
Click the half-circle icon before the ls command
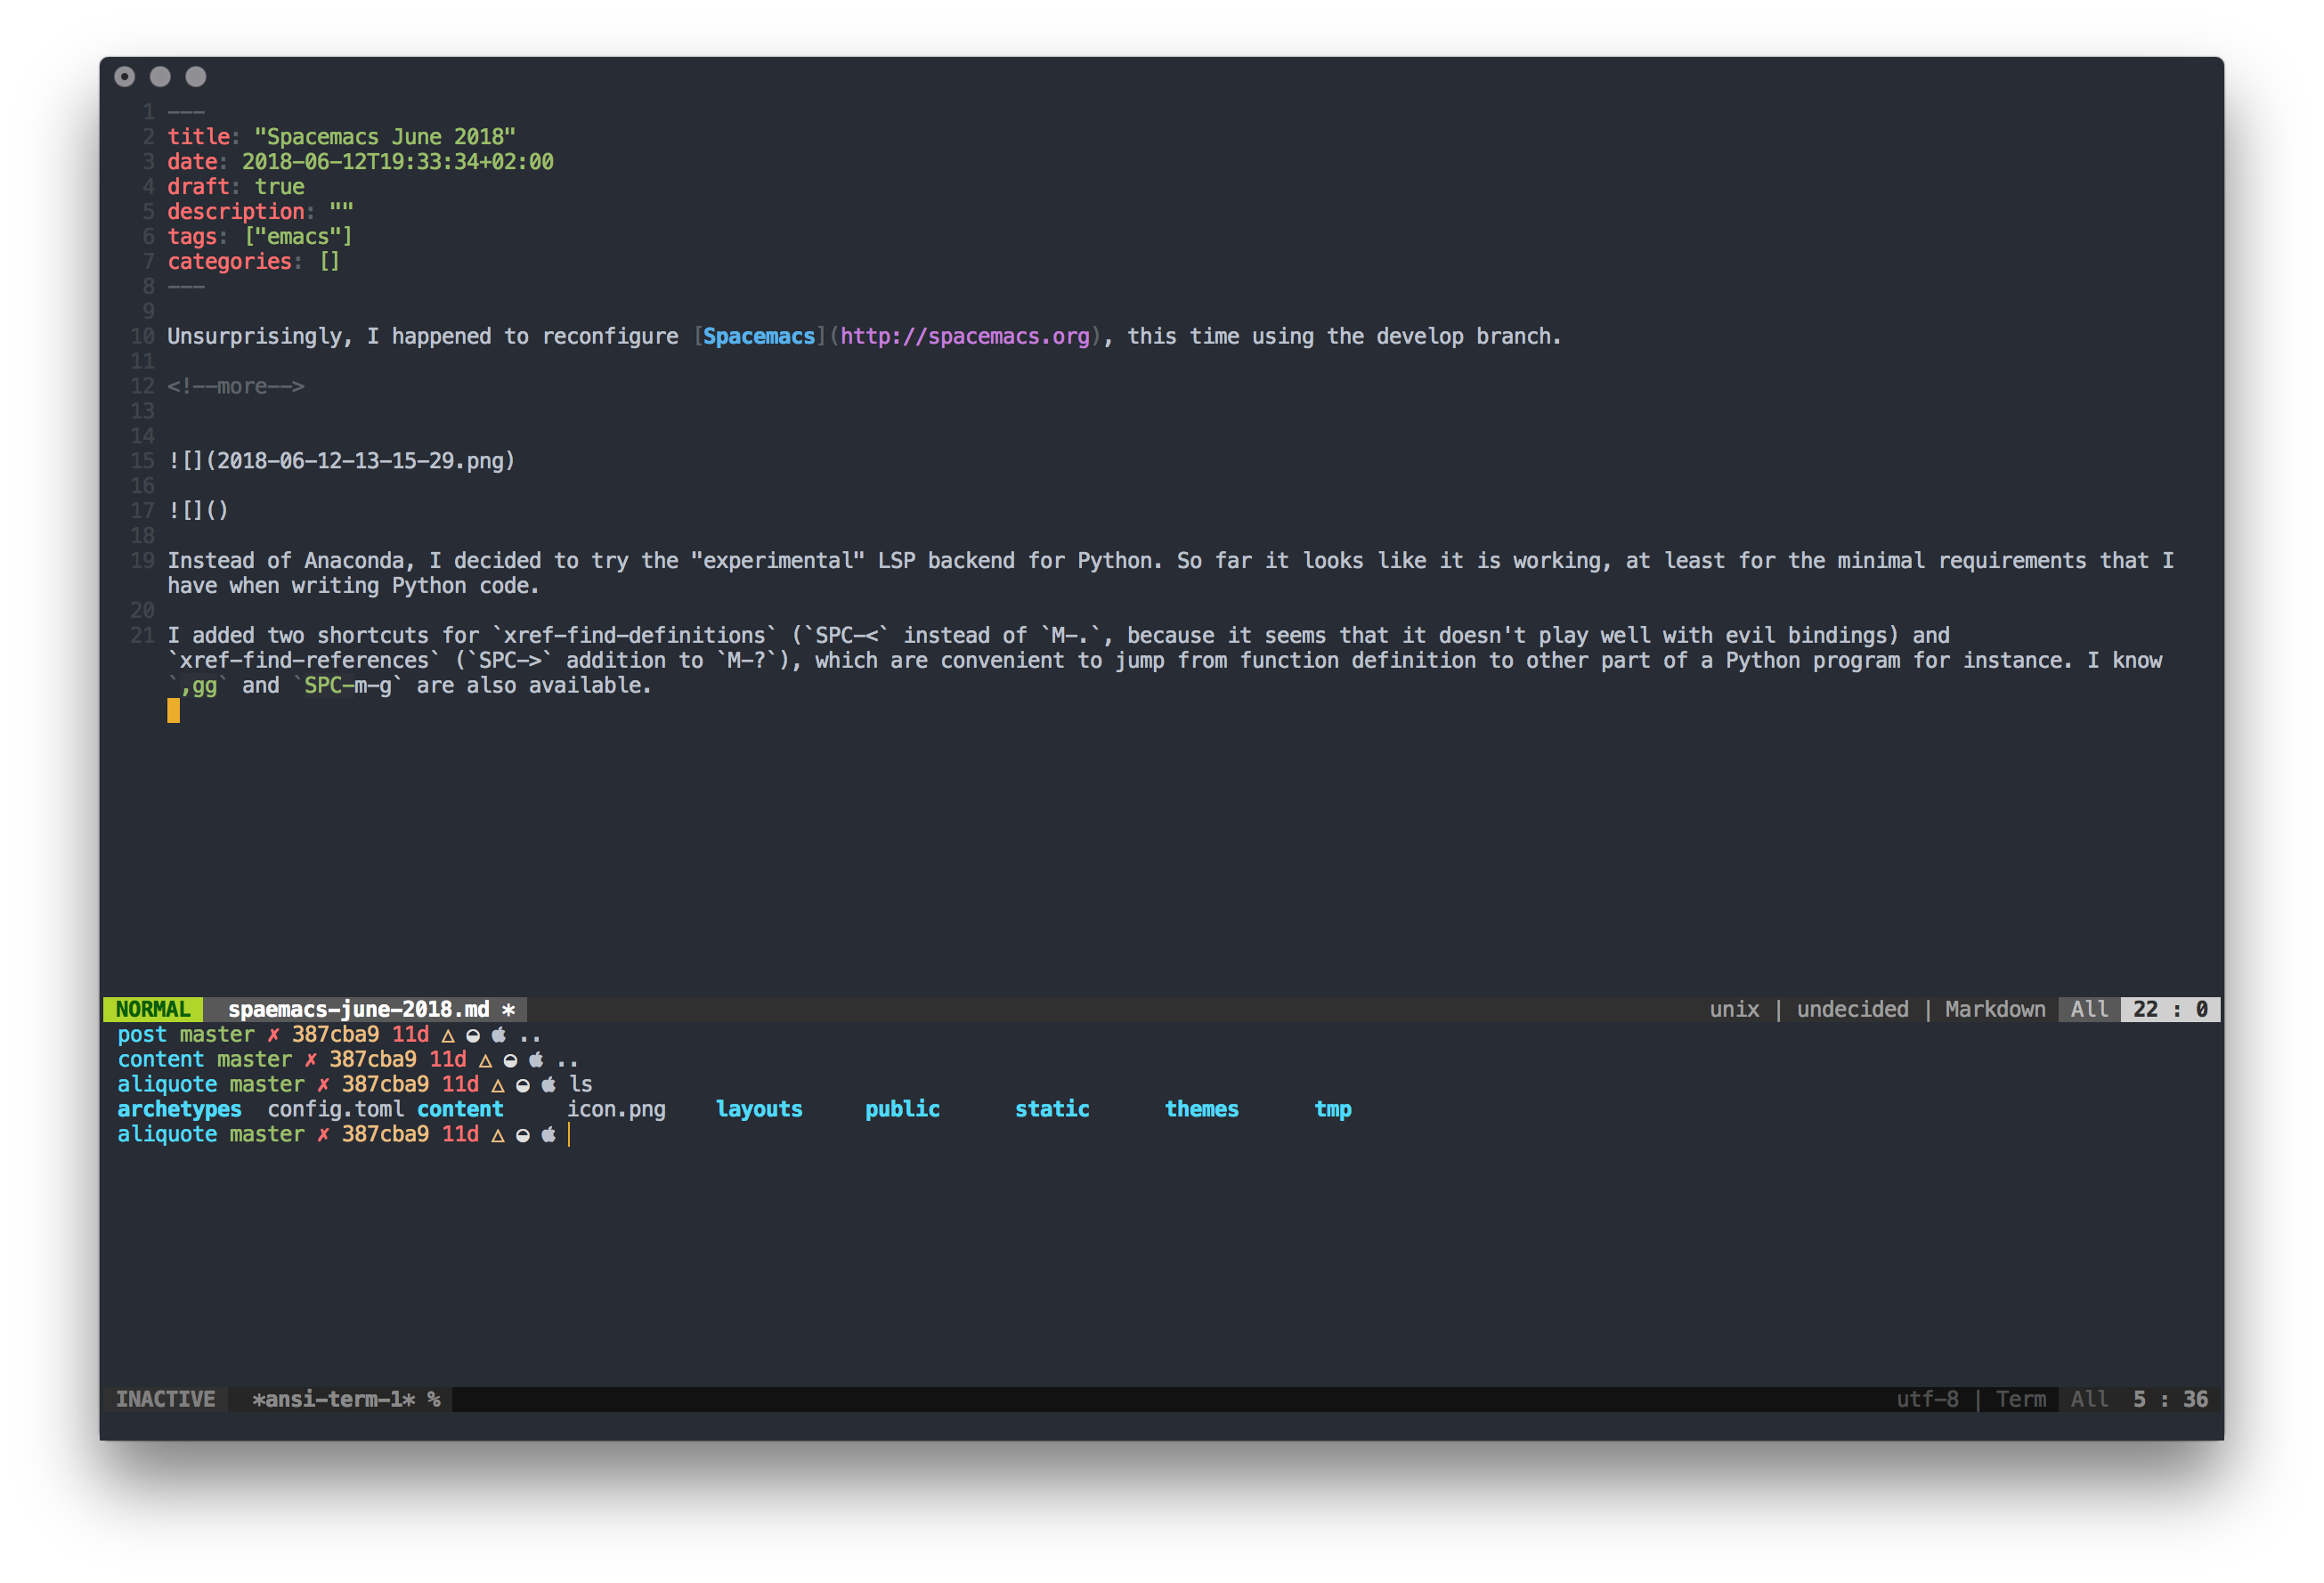[x=522, y=1085]
